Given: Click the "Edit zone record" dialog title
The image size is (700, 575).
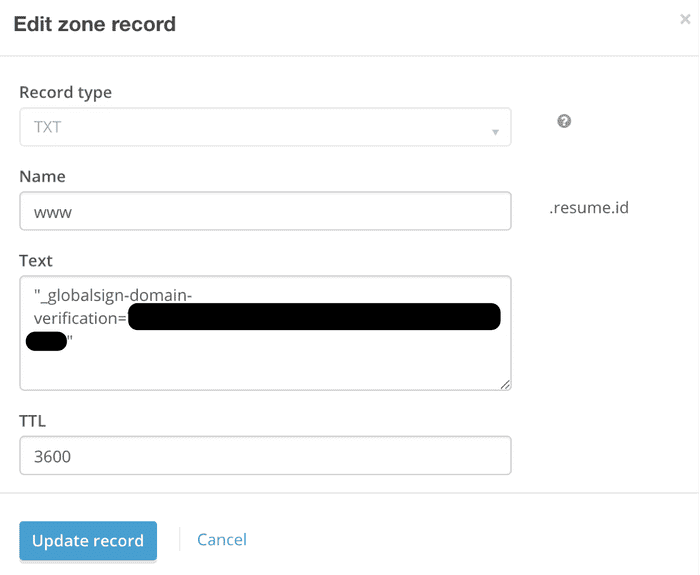Looking at the screenshot, I should [x=94, y=24].
